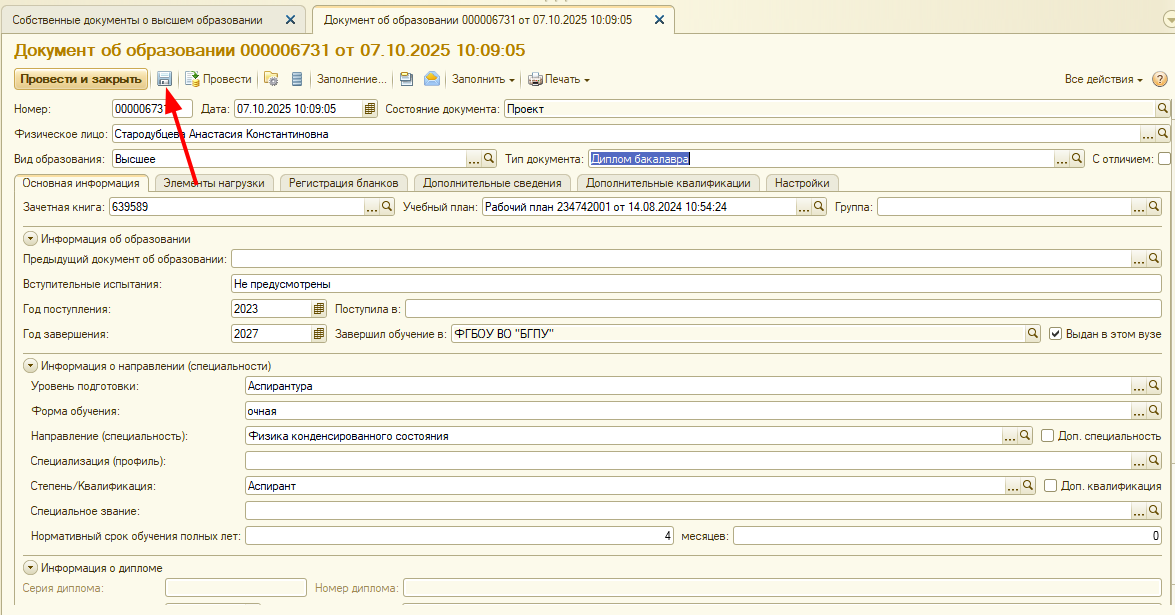Open the Заполнить dropdown menu
The height and width of the screenshot is (615, 1175).
click(483, 79)
